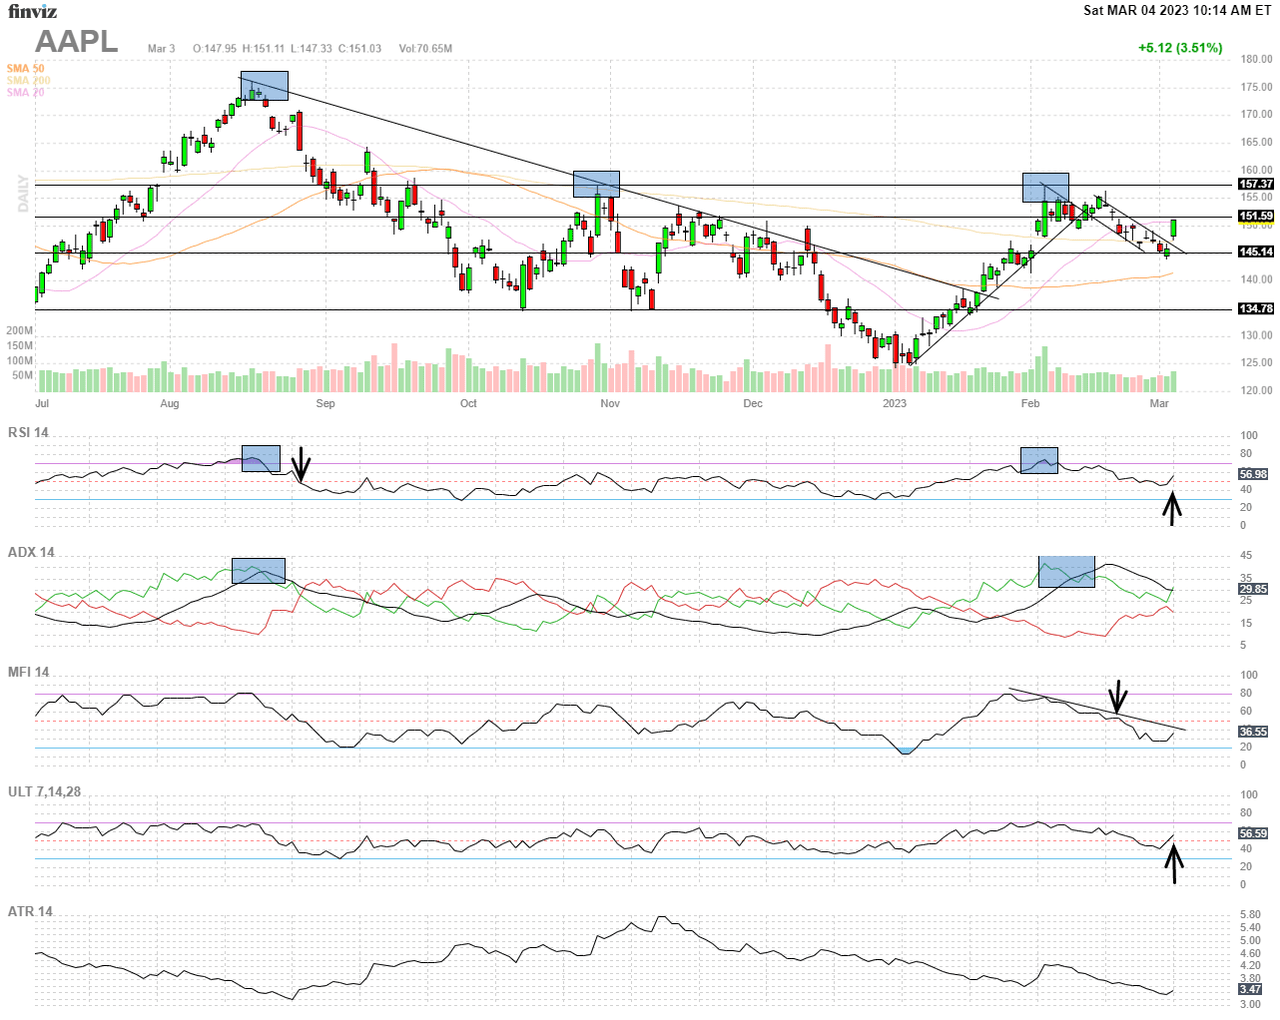Screen dimensions: 1280x1020
Task: Click the +5.12 (3.51%) change value
Action: tap(1180, 48)
